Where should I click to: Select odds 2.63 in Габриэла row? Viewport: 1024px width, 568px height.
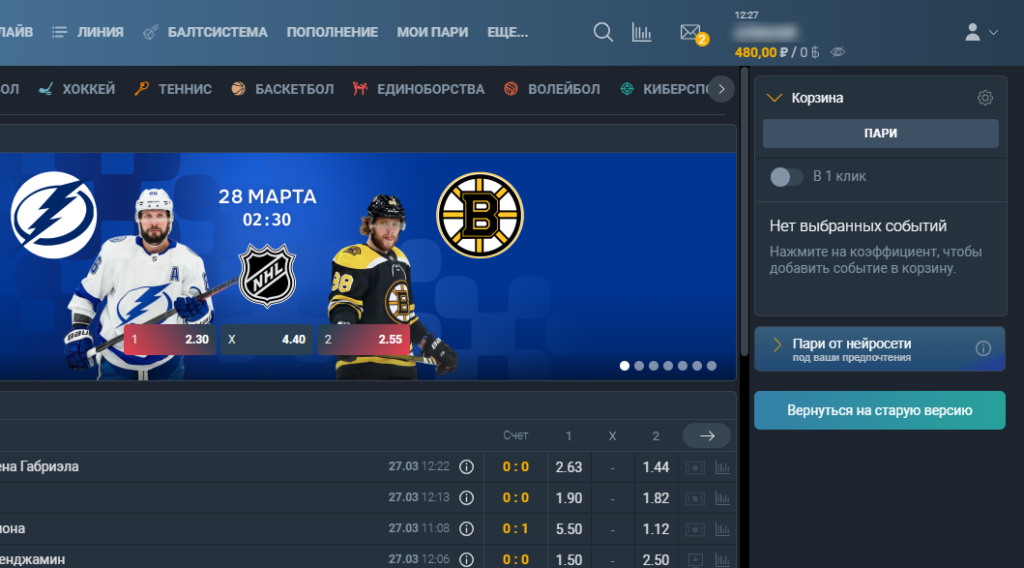[569, 467]
